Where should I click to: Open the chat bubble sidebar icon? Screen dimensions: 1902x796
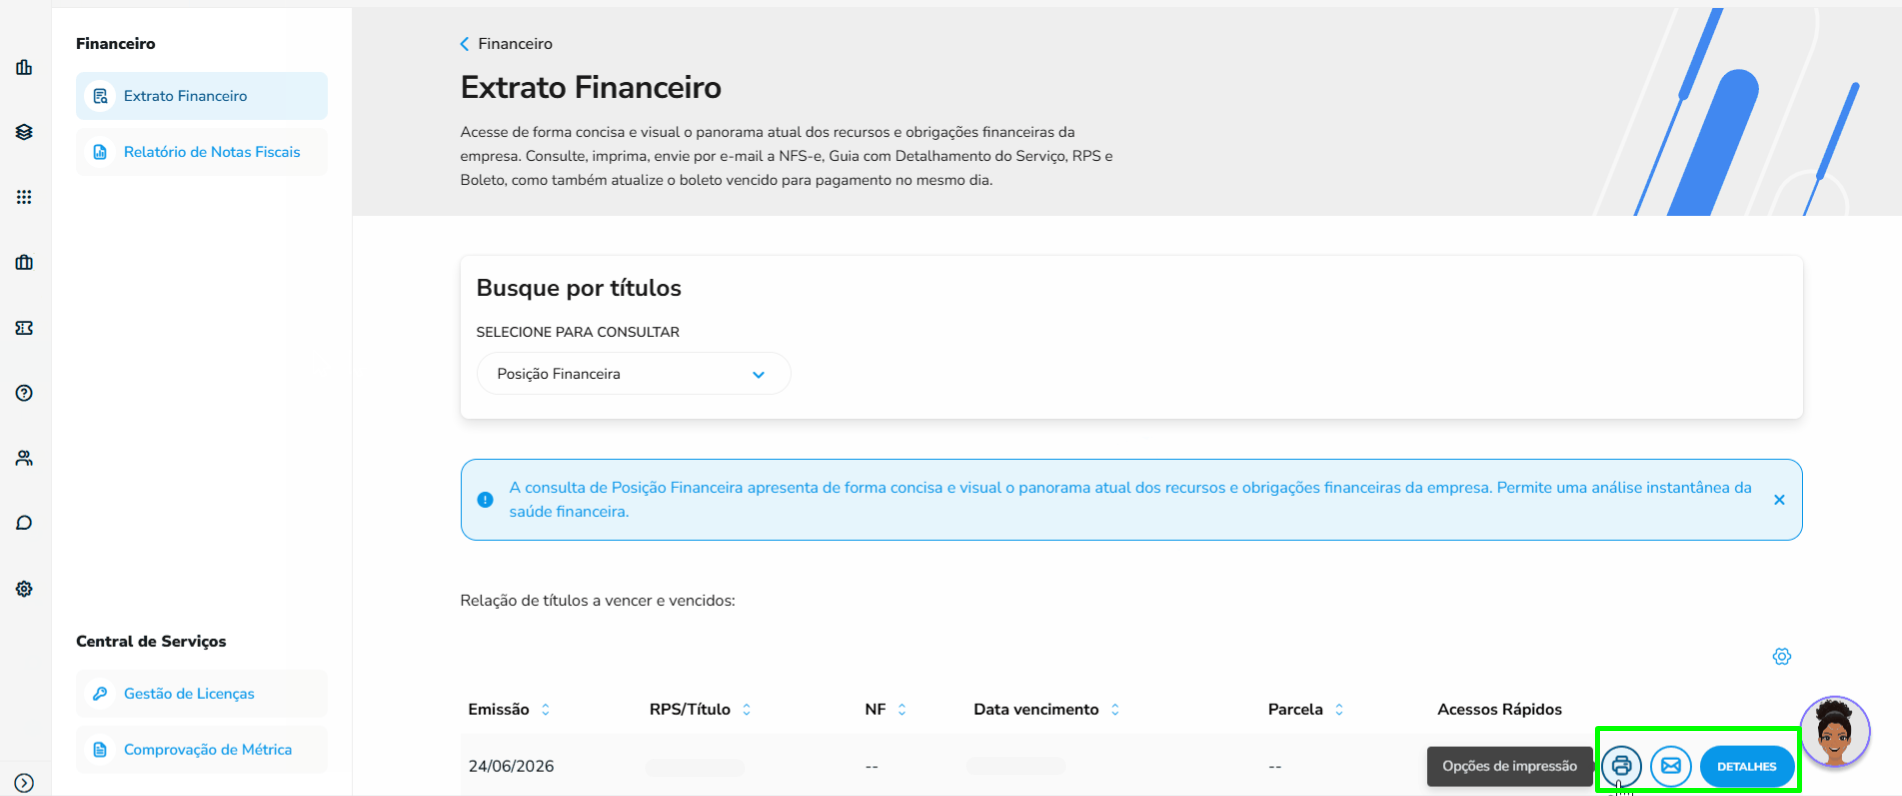tap(24, 523)
